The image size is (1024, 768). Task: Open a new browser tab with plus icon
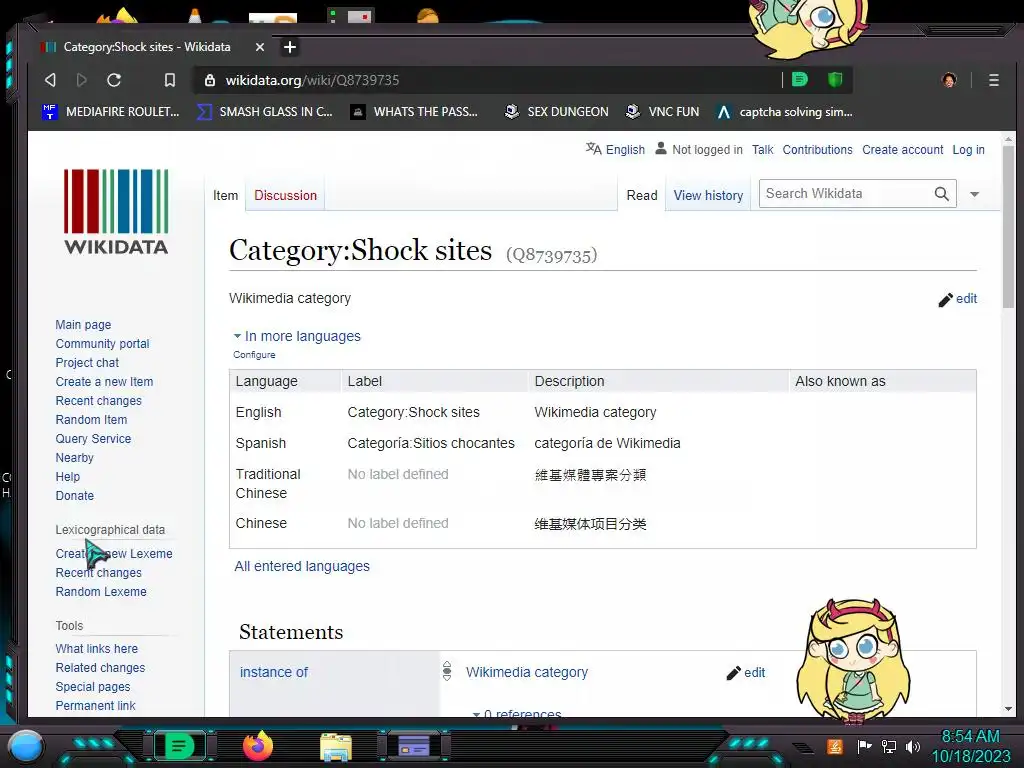290,47
